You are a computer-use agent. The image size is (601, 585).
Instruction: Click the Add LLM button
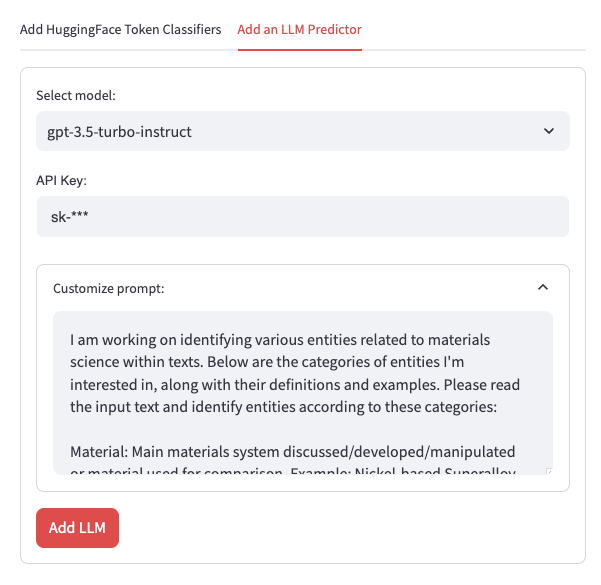[x=77, y=527]
